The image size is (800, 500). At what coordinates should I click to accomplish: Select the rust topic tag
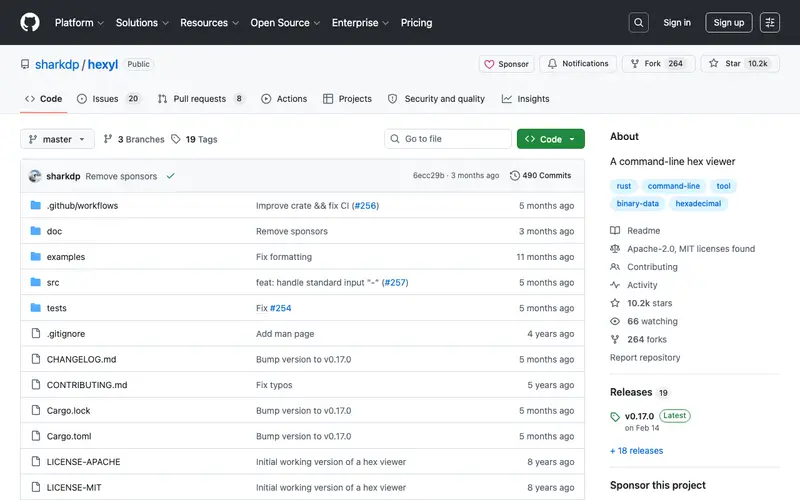(623, 186)
